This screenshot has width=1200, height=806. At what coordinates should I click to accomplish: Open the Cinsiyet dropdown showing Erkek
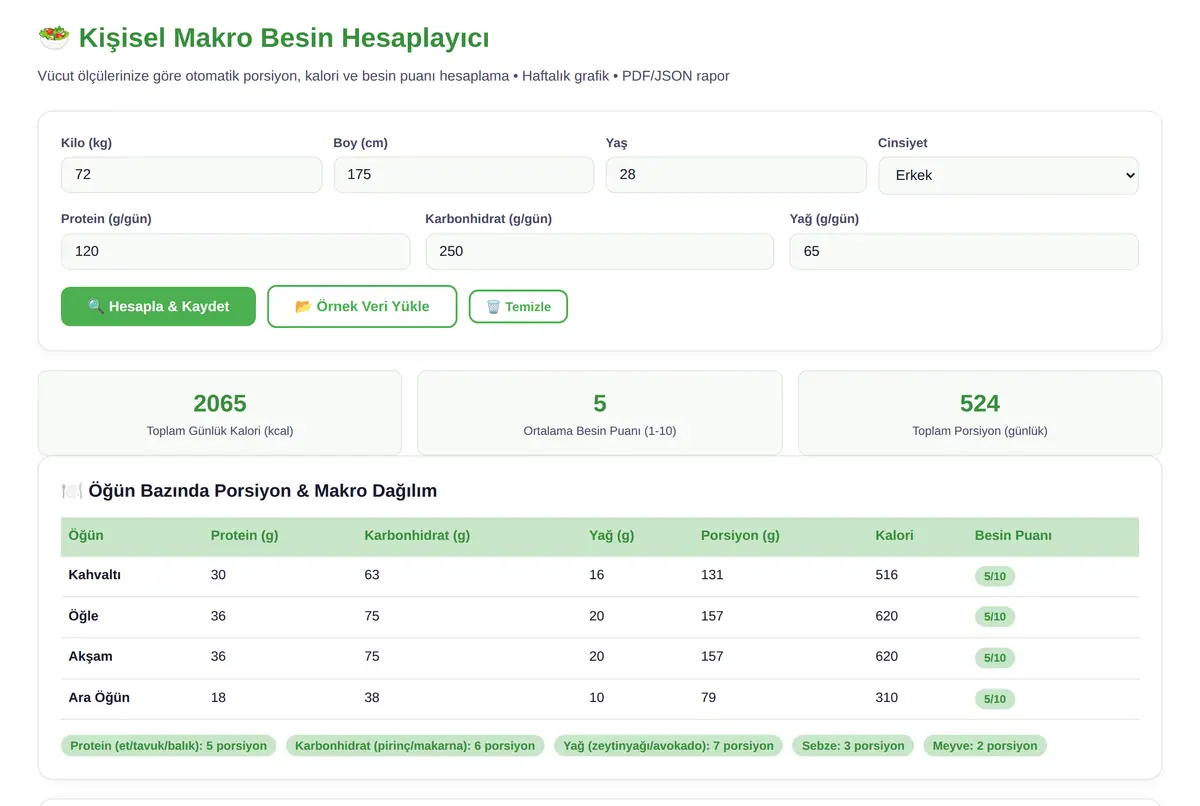(x=1008, y=175)
